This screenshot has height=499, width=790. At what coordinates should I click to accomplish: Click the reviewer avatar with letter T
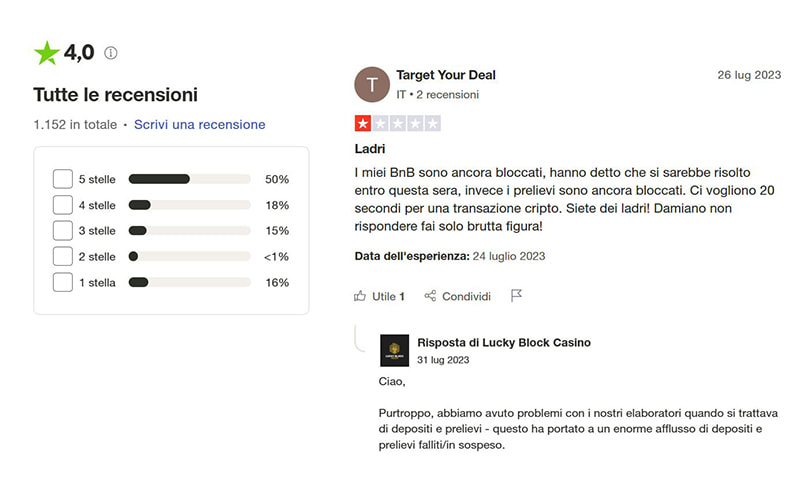[x=372, y=84]
